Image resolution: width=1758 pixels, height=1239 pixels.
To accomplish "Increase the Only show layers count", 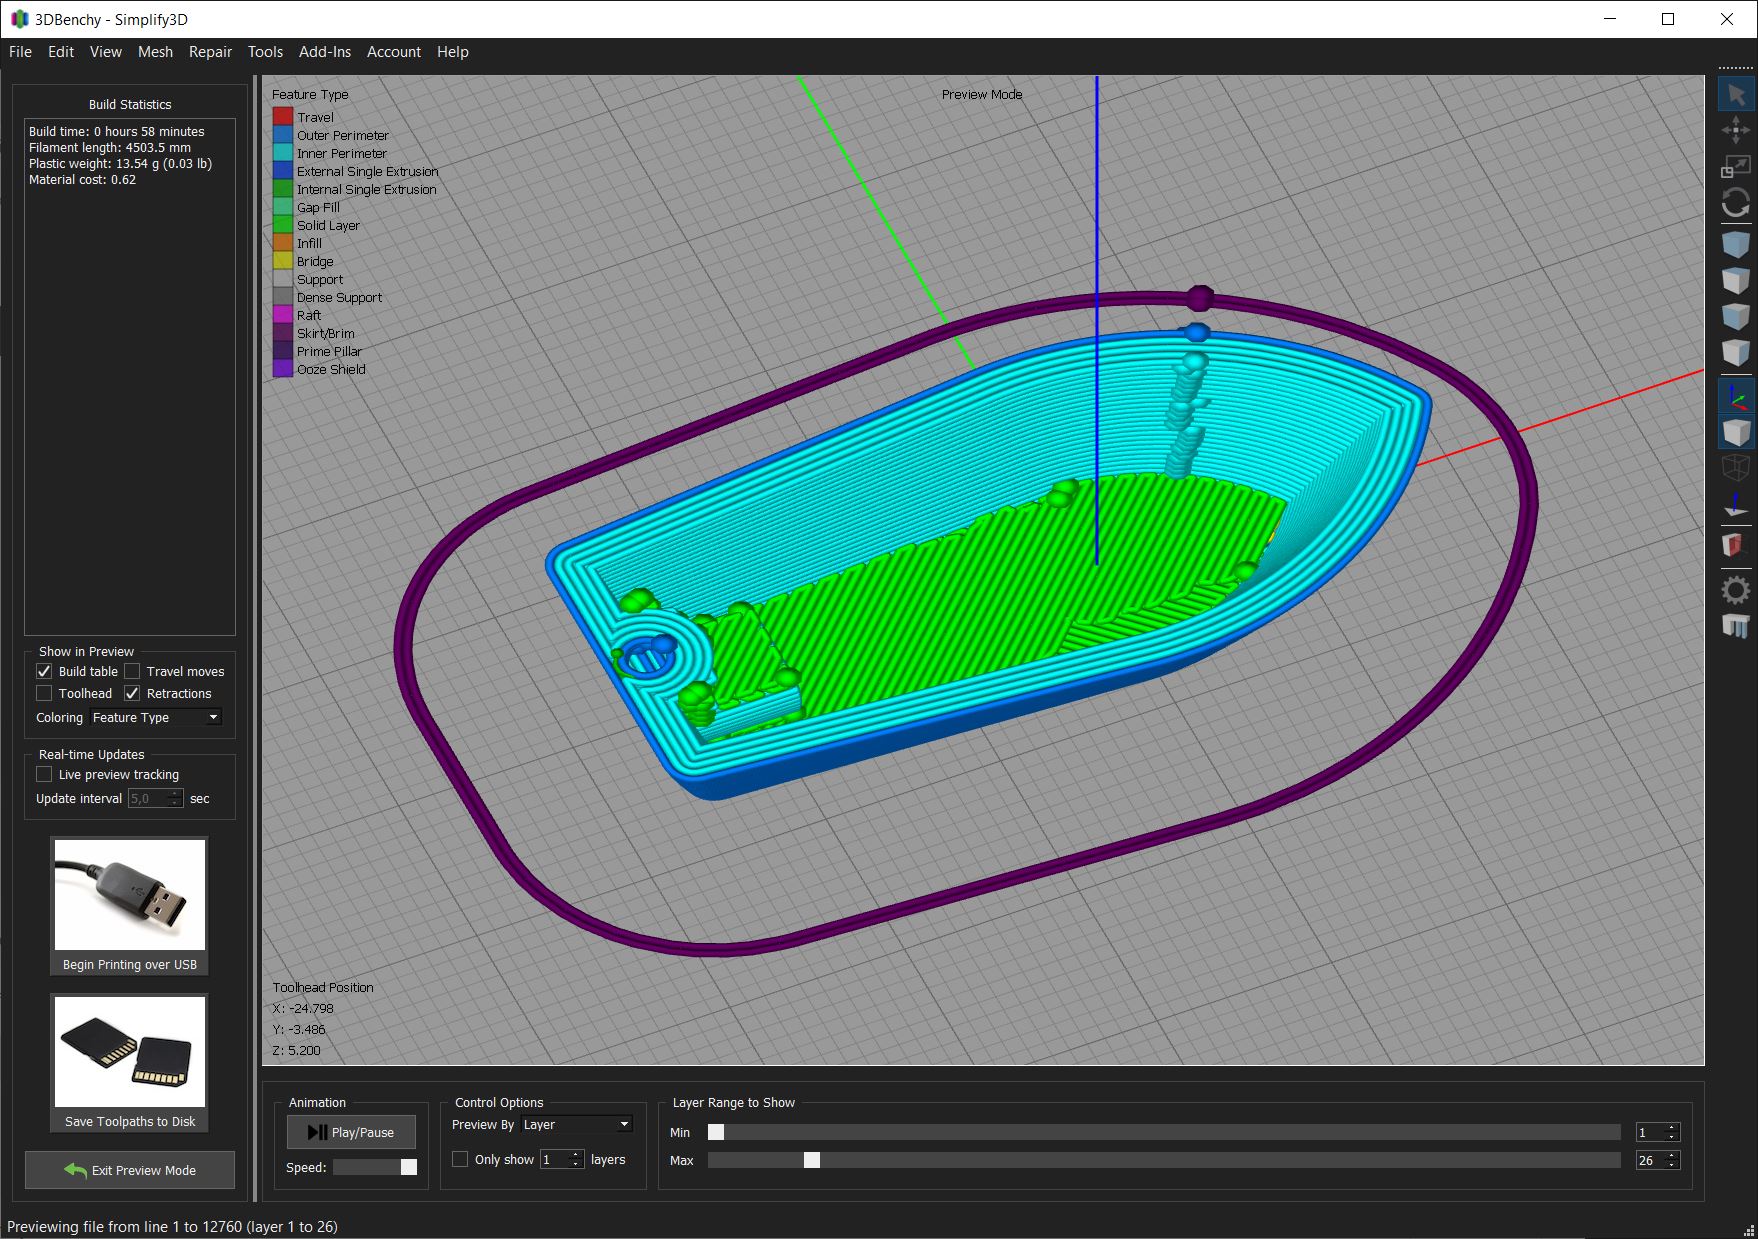I will [576, 1155].
